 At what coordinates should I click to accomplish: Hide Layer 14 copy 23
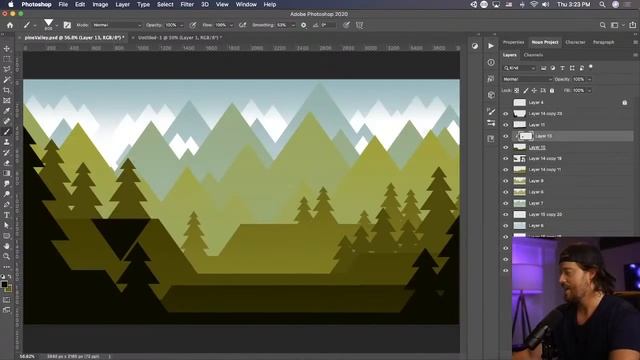tap(506, 114)
